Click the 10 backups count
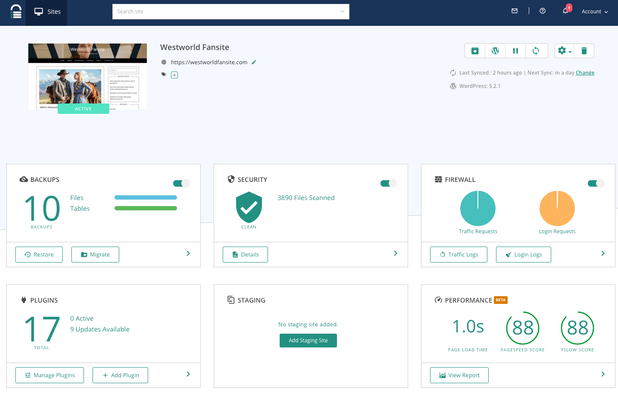Viewport: 618px width, 394px height. pos(42,208)
